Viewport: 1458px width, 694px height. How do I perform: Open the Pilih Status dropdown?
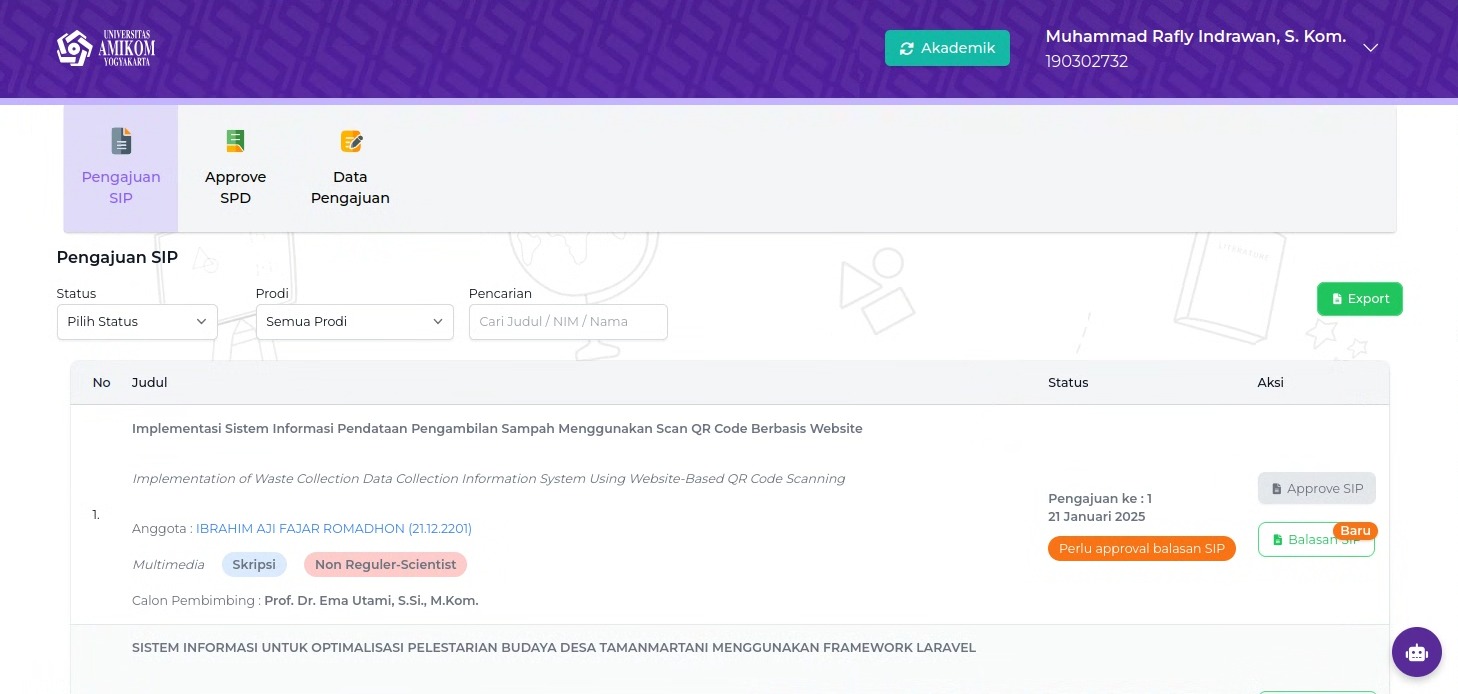(x=137, y=322)
